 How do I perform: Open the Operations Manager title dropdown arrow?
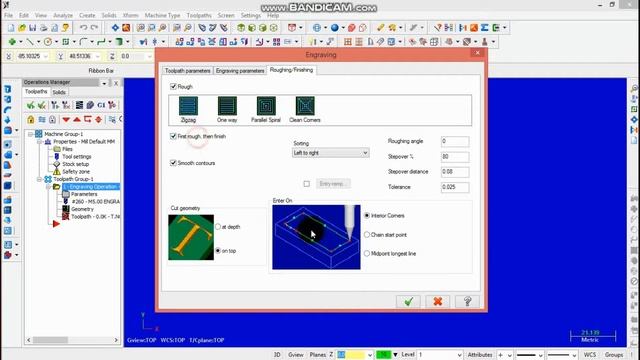tap(104, 83)
